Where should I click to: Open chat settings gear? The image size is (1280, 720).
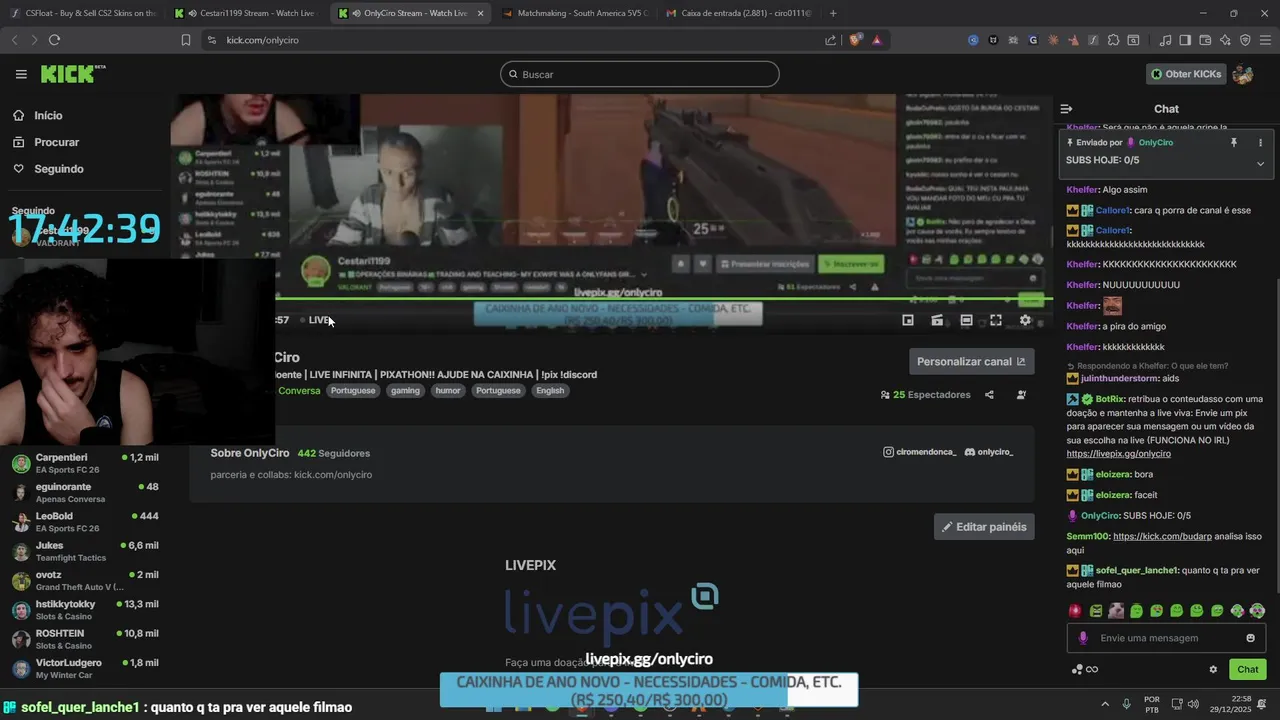click(1213, 670)
